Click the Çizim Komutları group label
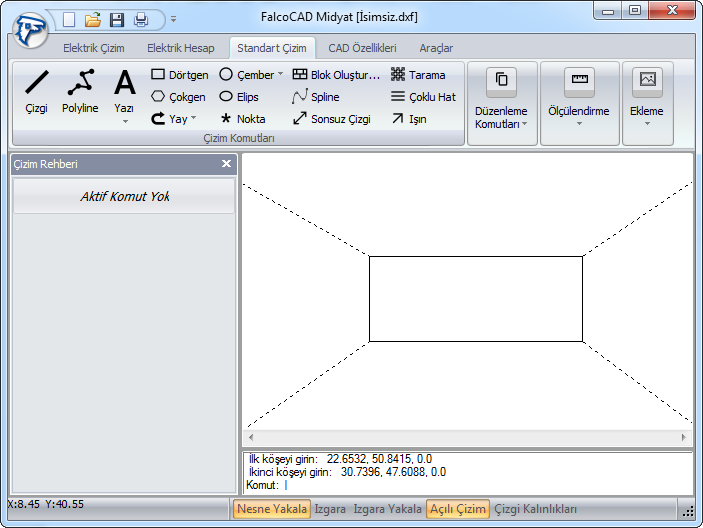The height and width of the screenshot is (528, 703). 239,138
